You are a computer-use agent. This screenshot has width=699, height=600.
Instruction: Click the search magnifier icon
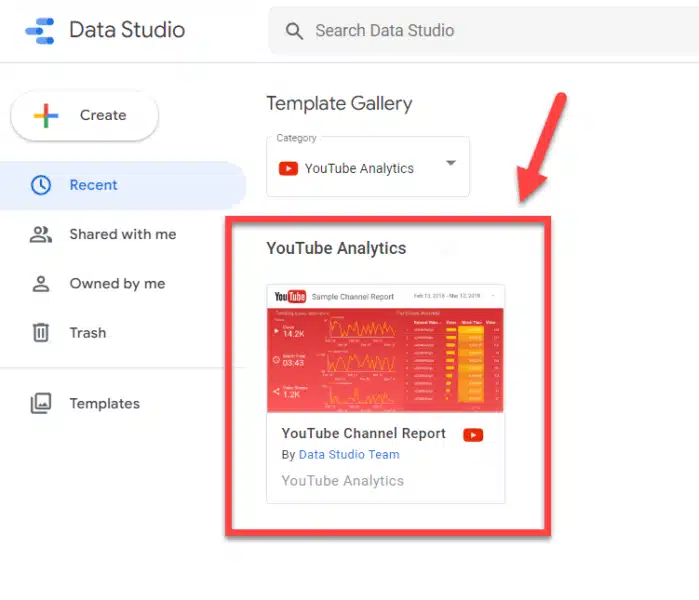[294, 31]
